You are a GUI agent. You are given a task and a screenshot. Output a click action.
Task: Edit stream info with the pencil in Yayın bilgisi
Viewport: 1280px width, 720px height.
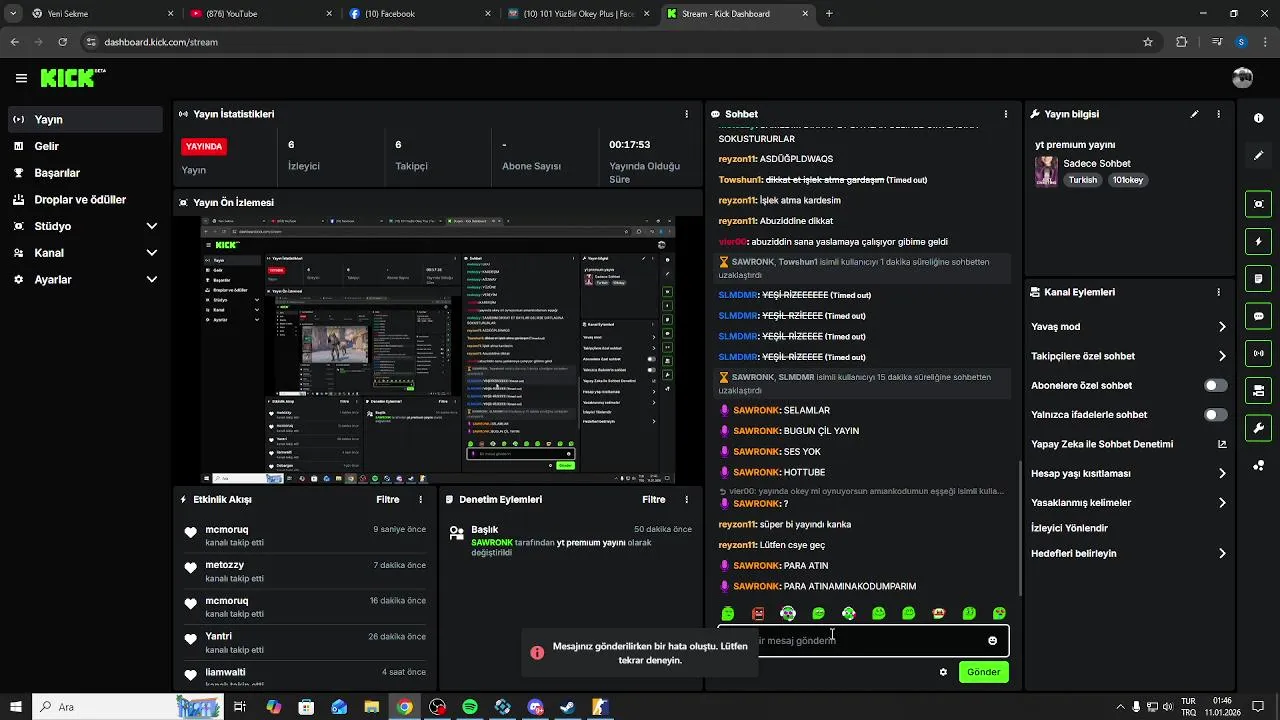click(x=1194, y=114)
